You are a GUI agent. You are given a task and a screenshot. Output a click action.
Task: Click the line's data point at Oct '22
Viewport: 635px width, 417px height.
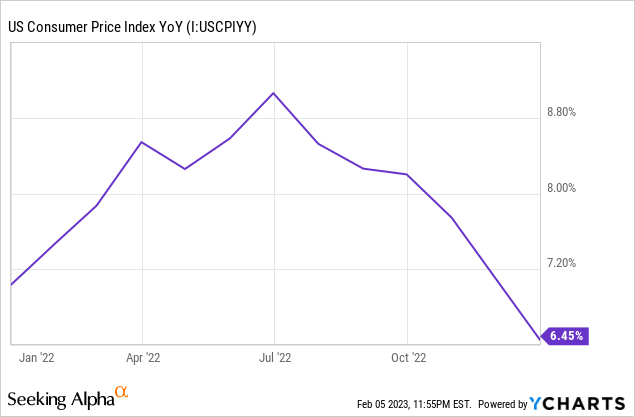point(407,174)
